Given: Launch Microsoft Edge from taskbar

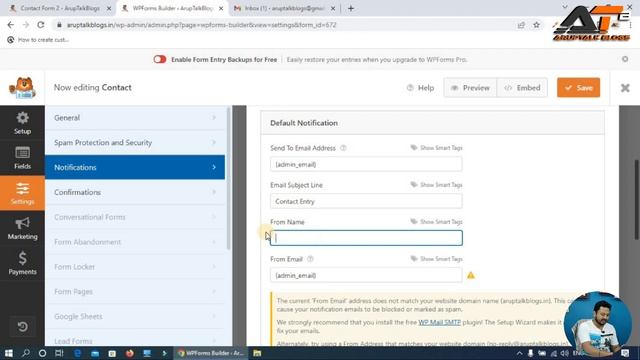Looking at the screenshot, I should click(x=77, y=353).
